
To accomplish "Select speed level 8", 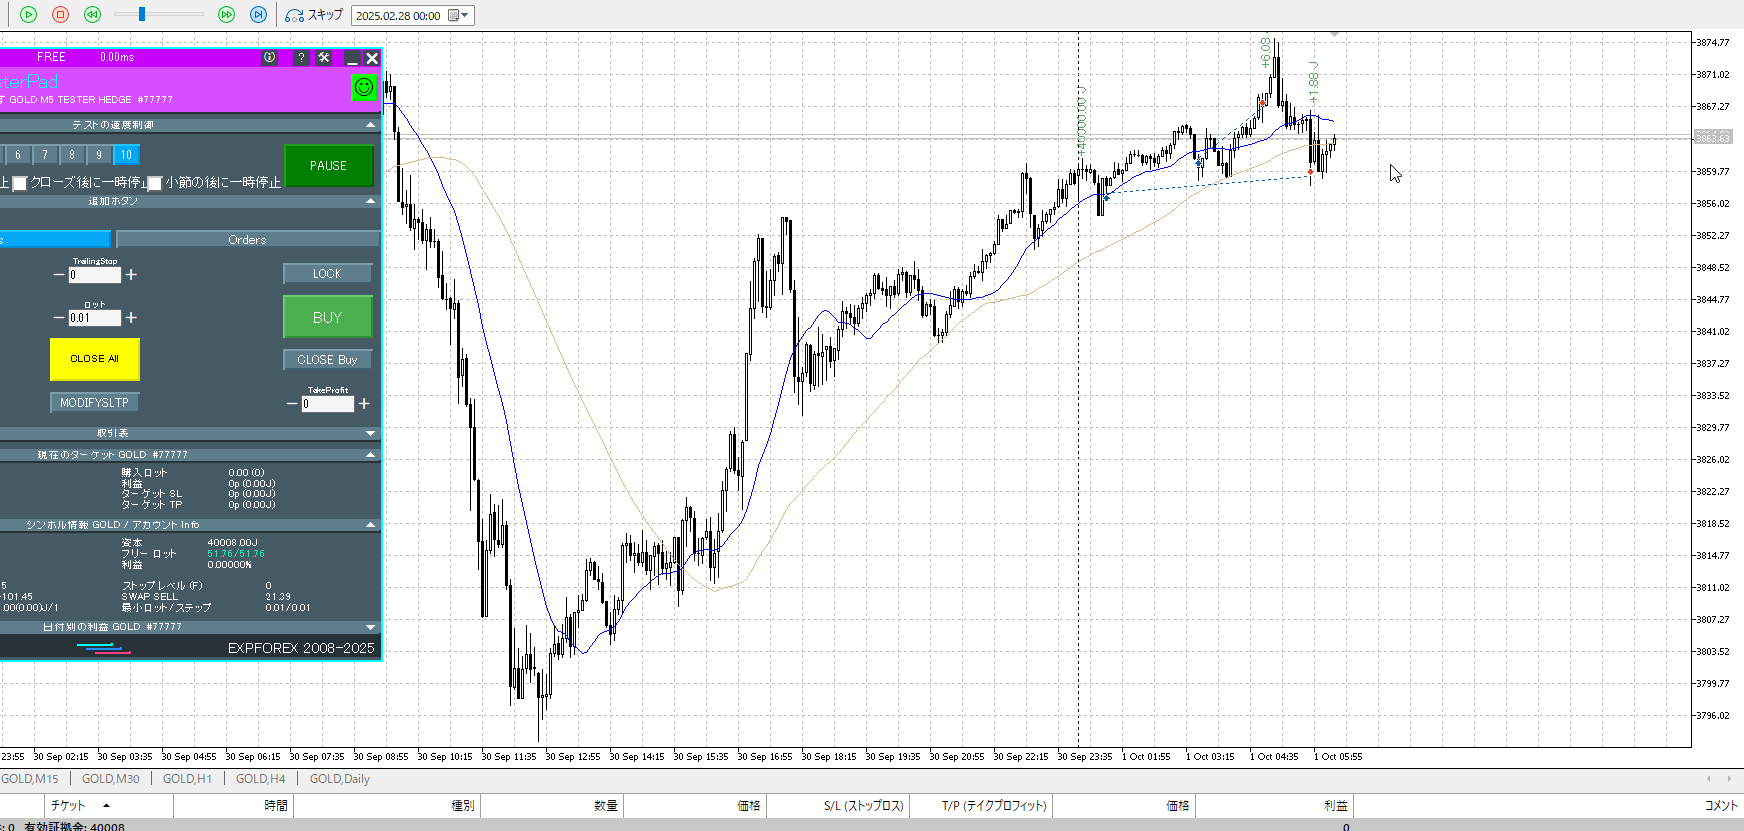I will (x=72, y=155).
